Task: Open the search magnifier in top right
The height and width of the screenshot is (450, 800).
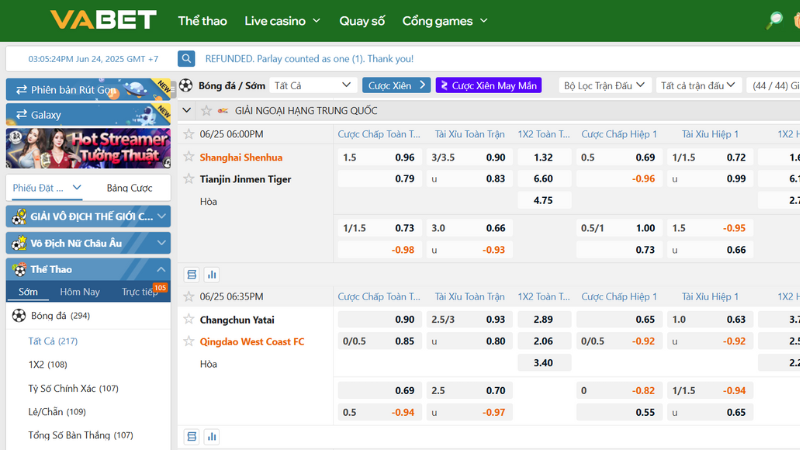Action: tap(774, 20)
